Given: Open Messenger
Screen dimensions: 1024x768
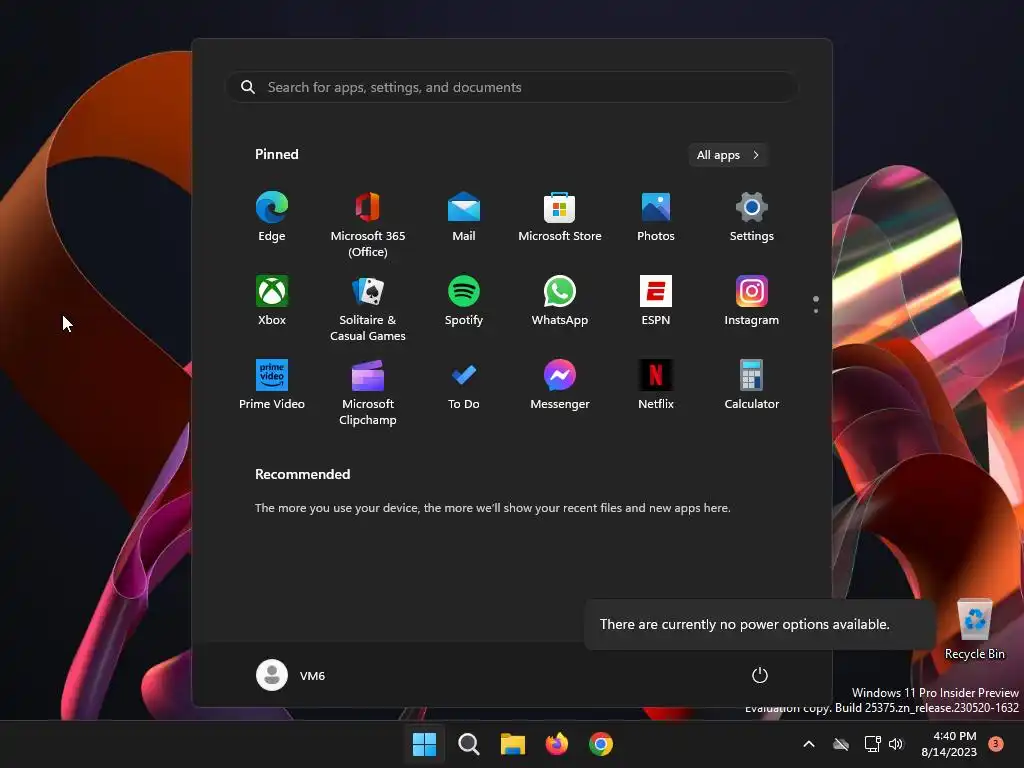Looking at the screenshot, I should (560, 385).
